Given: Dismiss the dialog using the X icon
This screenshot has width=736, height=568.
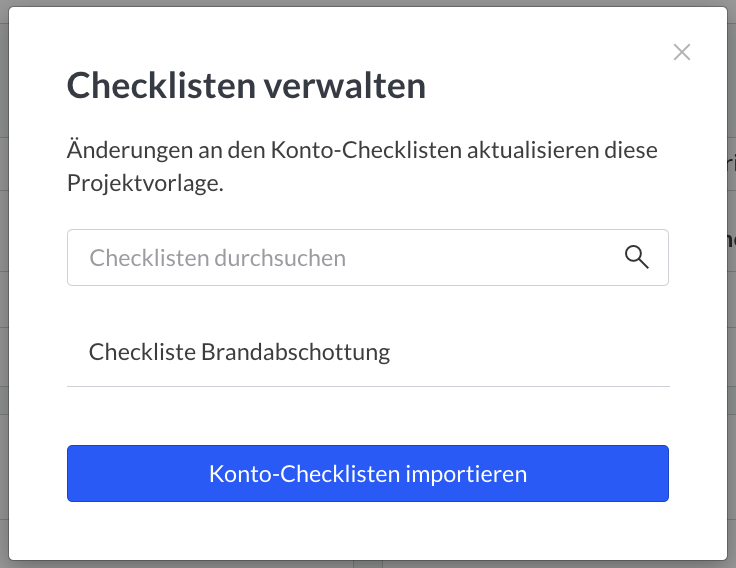Looking at the screenshot, I should (682, 52).
